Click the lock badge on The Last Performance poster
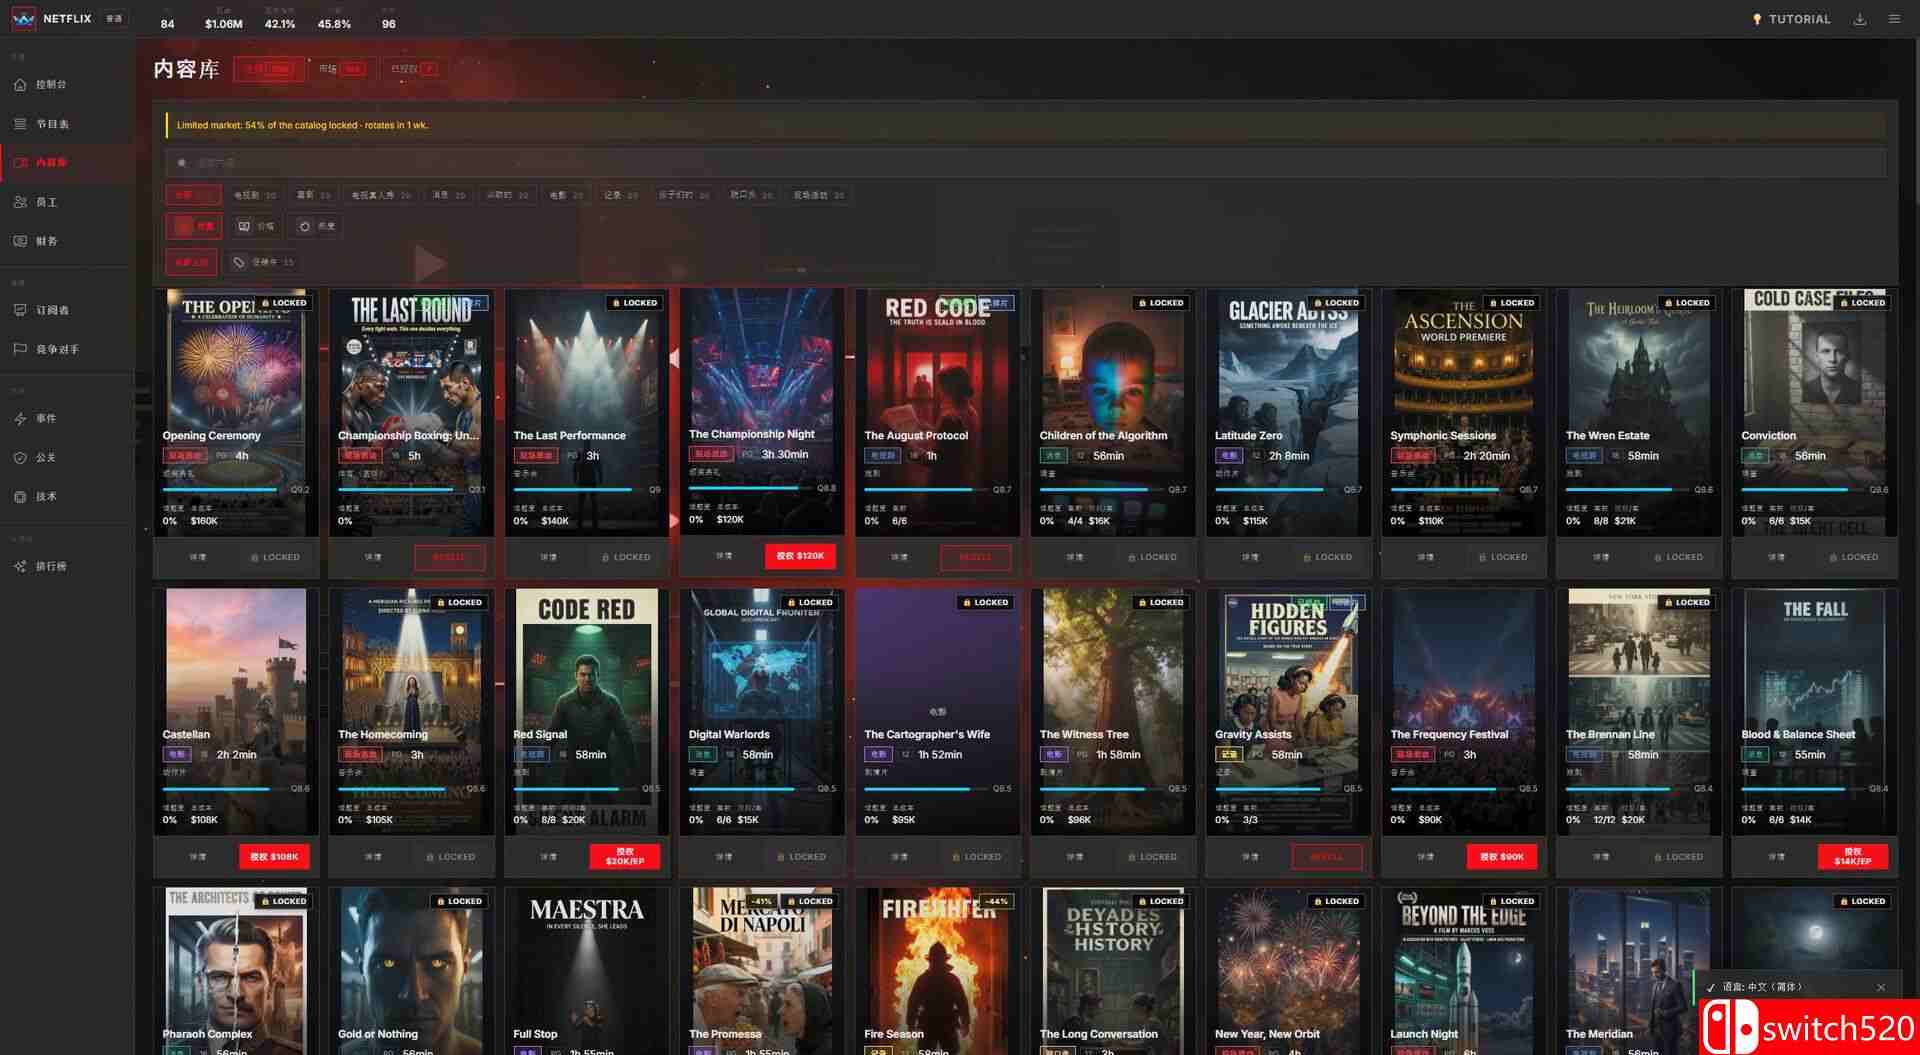Screen dimensions: 1920x1055 coord(635,303)
